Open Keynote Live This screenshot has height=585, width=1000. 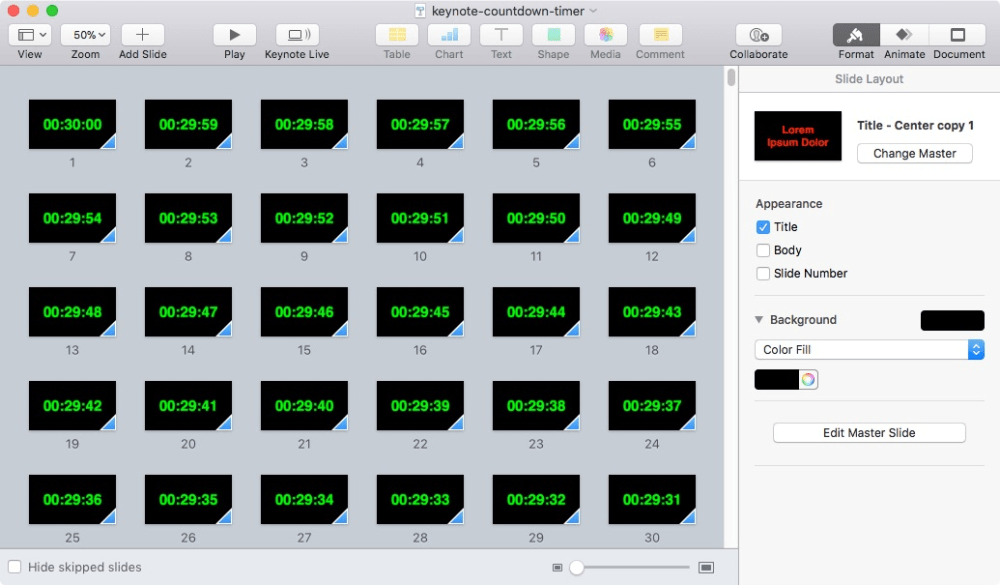[297, 35]
